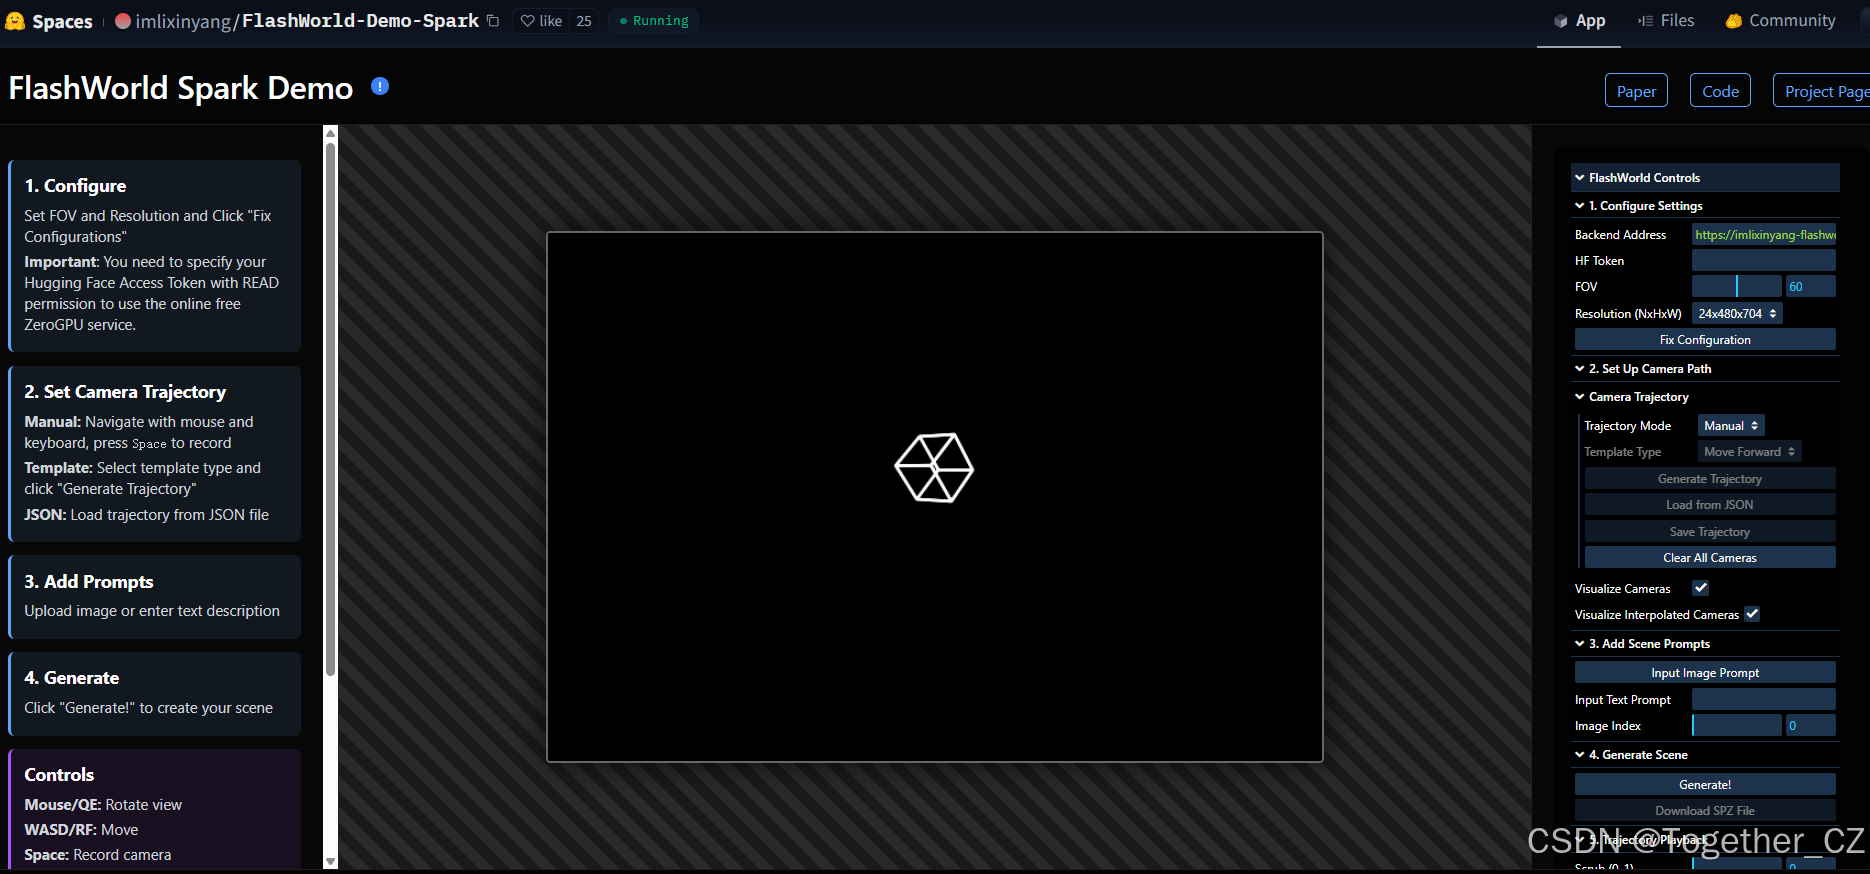Click the Download SPZ File button
The height and width of the screenshot is (874, 1870).
pyautogui.click(x=1705, y=810)
